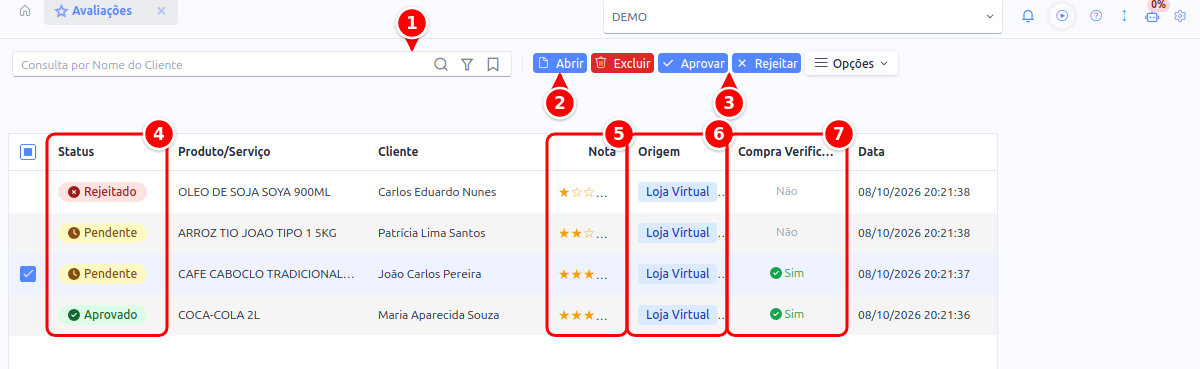Uncheck the João Carlos Pereira row checkbox

click(x=28, y=273)
